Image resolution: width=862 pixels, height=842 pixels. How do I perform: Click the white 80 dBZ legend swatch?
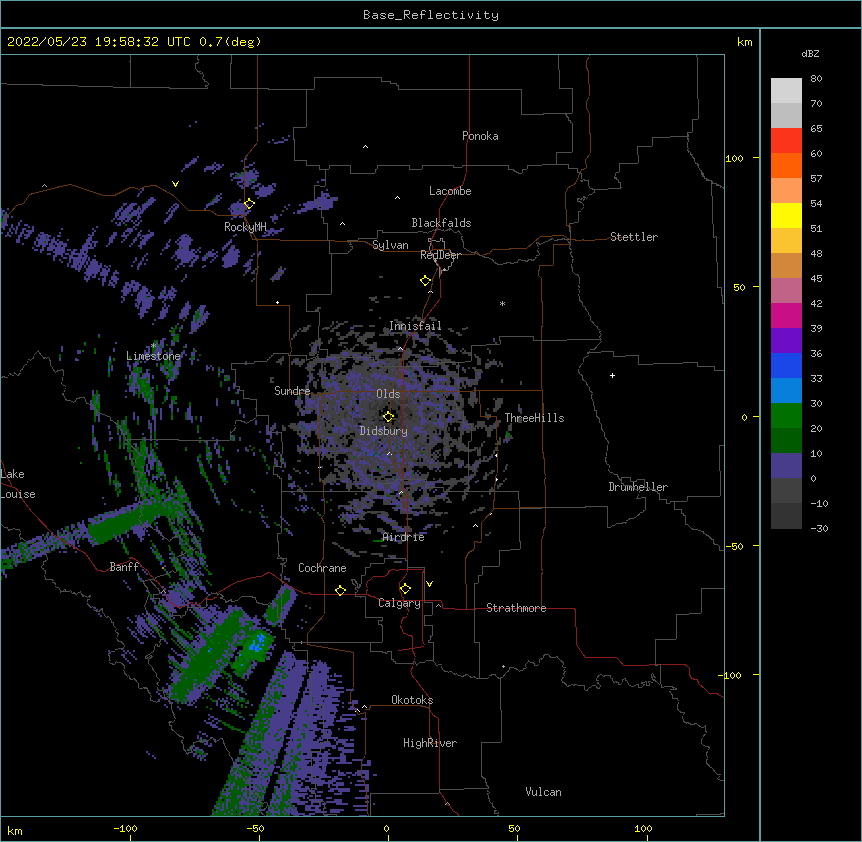[x=786, y=91]
